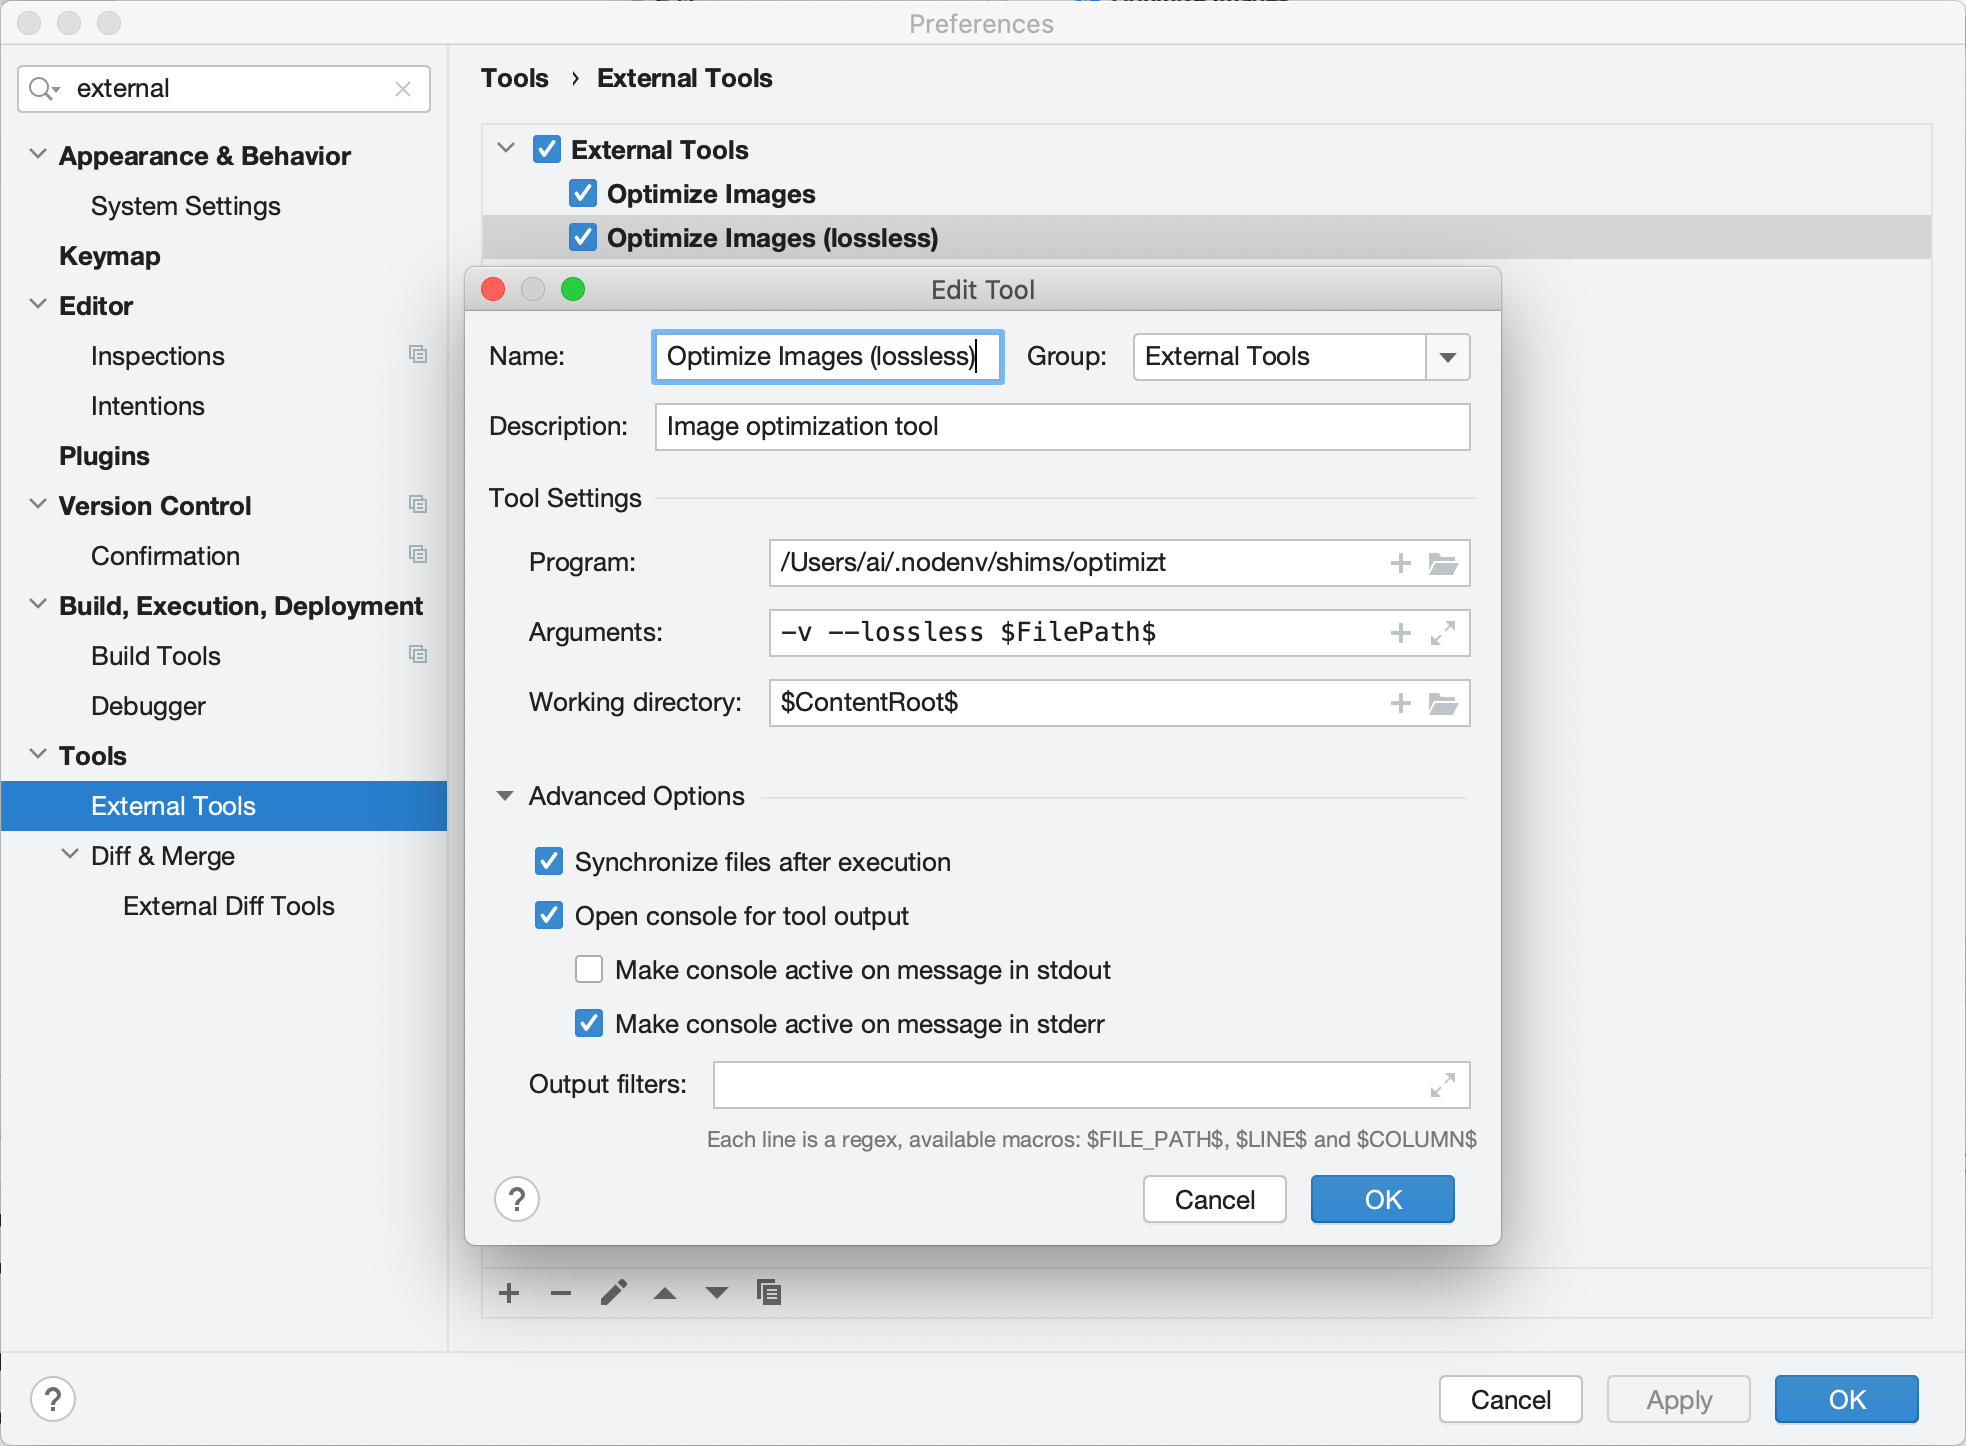This screenshot has height=1446, width=1966.
Task: Click the edit pencil icon in bottom toolbar
Action: (x=614, y=1293)
